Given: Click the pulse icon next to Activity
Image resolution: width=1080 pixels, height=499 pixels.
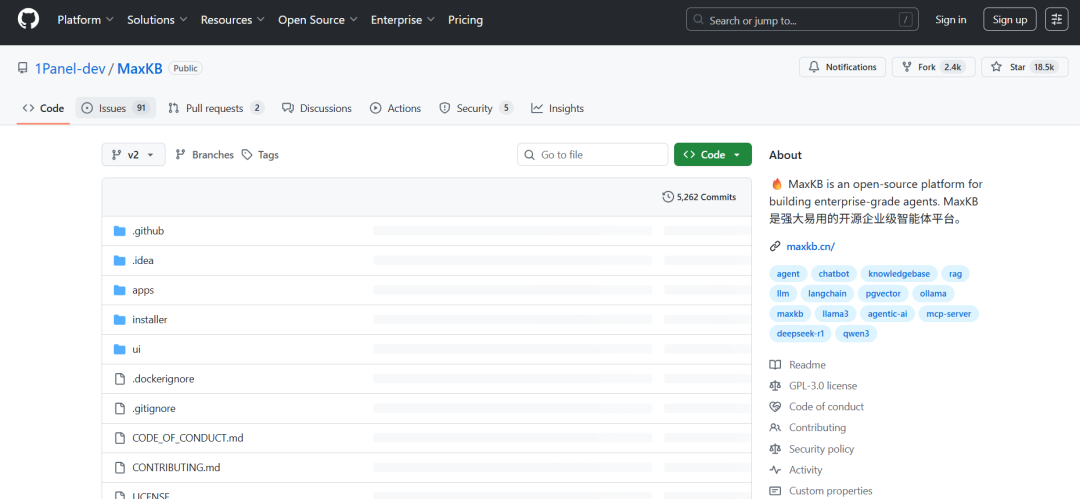Looking at the screenshot, I should (x=776, y=470).
